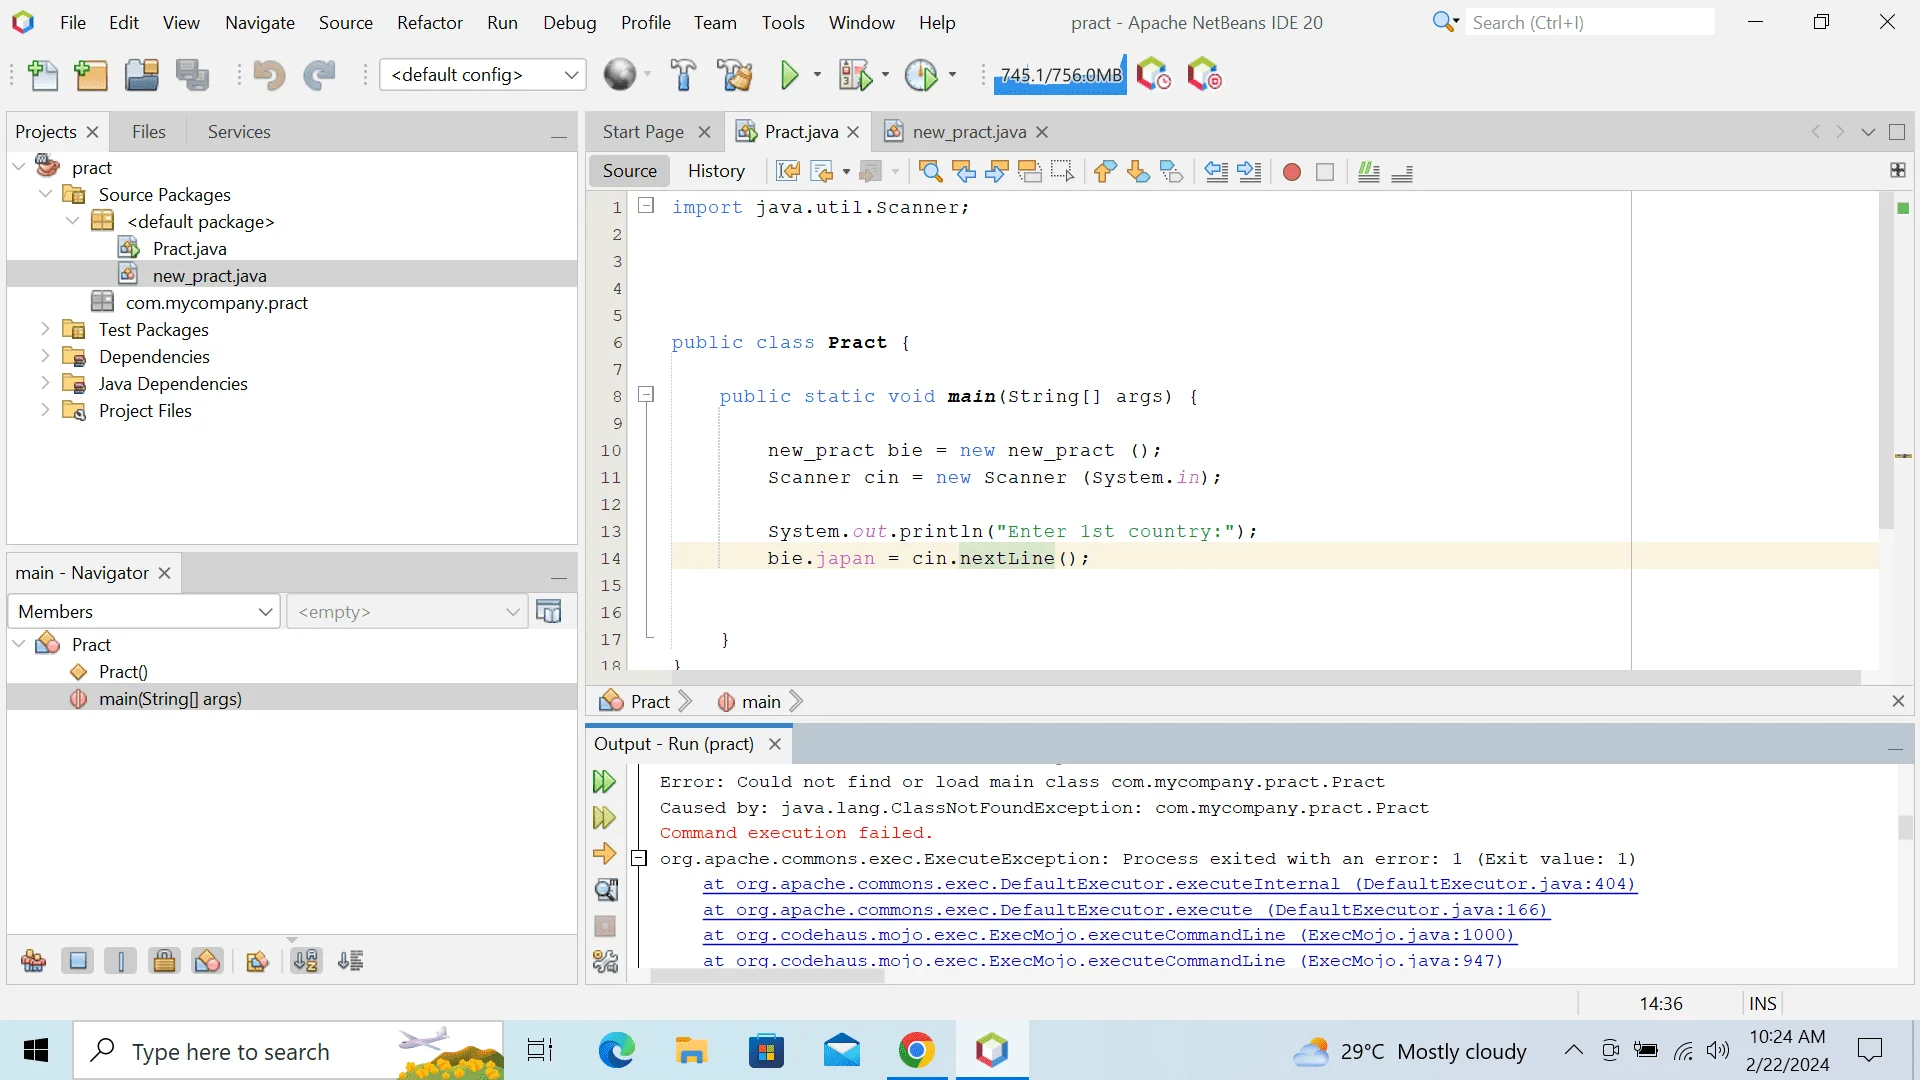Viewport: 1920px width, 1080px height.
Task: Click the Stop Macro Recording square icon
Action: [x=1325, y=172]
